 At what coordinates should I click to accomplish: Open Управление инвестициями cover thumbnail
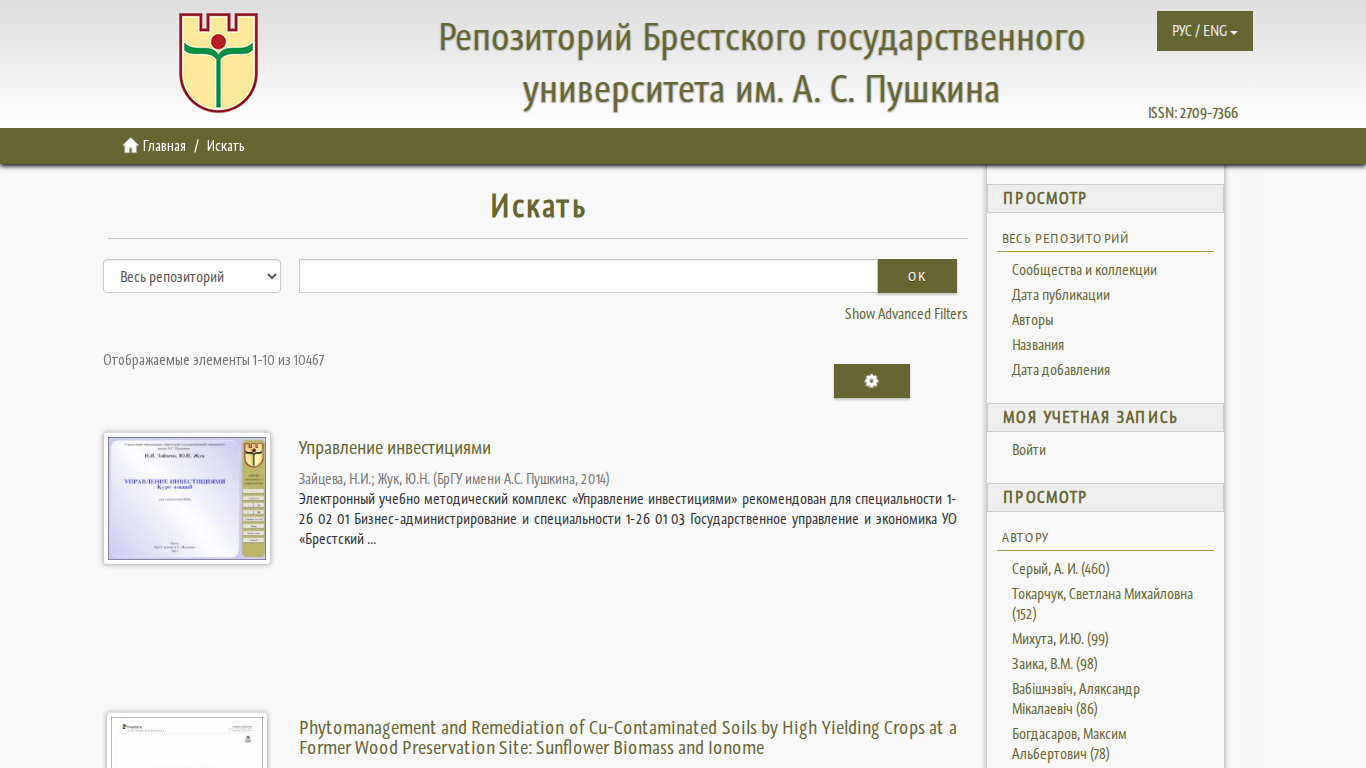(187, 498)
